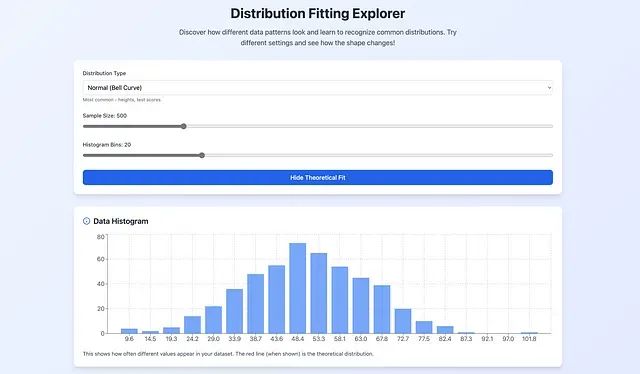Viewport: 640px width, 374px height.
Task: Open the Distribution Type dropdown
Action: [x=318, y=88]
